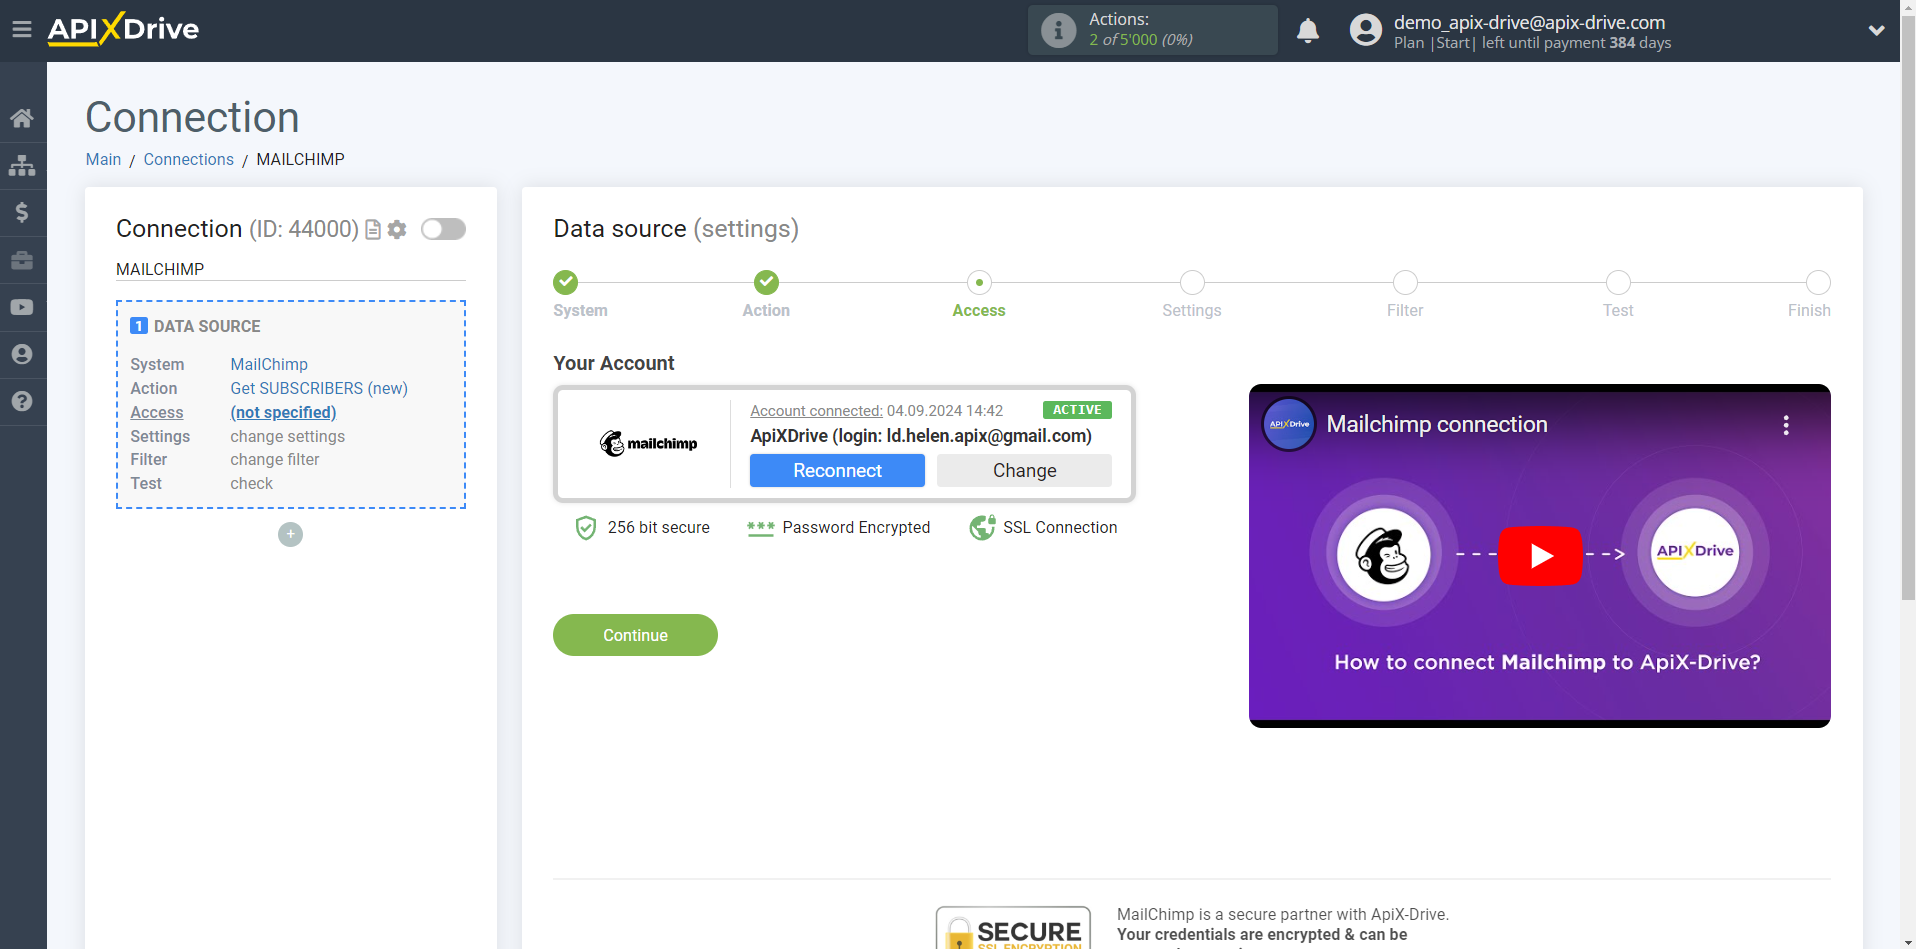Open the hamburger menu icon
Screen dimensions: 1916x949
coord(21,30)
